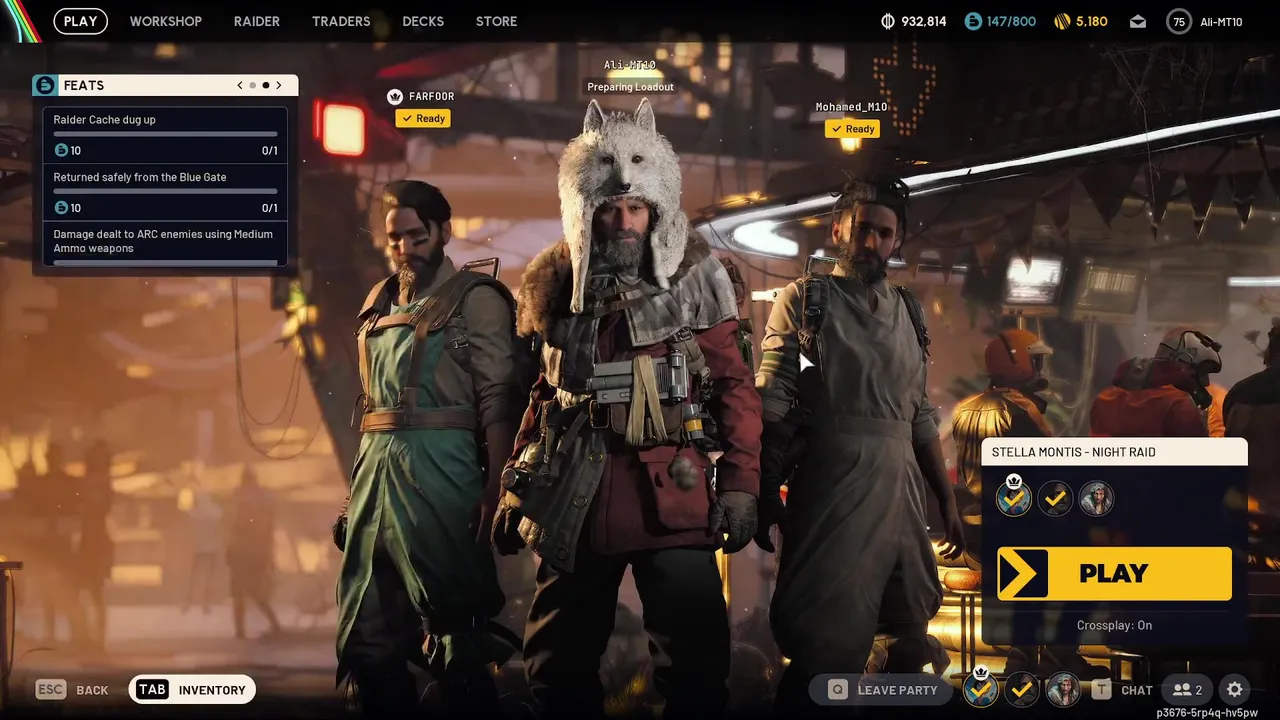1280x720 pixels.
Task: Click the BACK button
Action: coord(72,689)
